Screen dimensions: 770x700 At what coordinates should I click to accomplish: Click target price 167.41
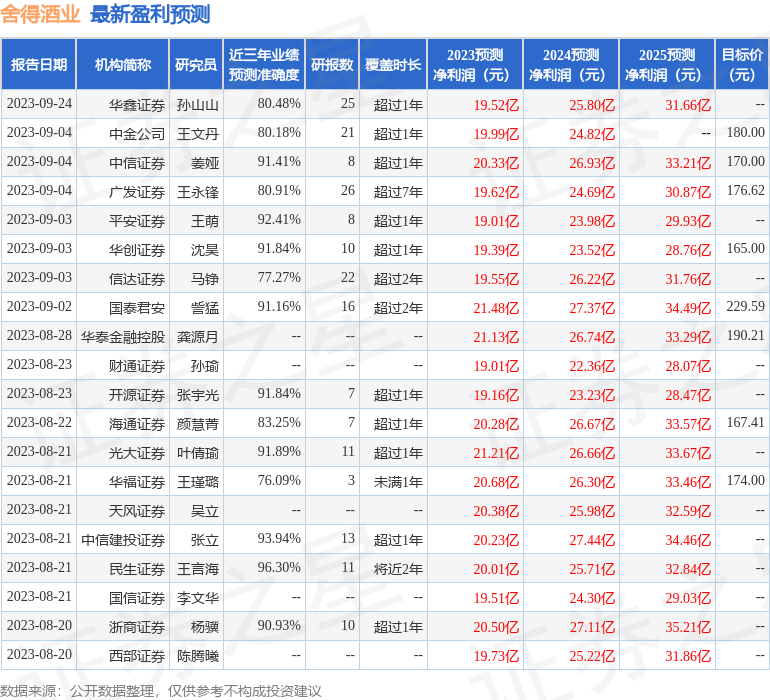click(x=745, y=422)
